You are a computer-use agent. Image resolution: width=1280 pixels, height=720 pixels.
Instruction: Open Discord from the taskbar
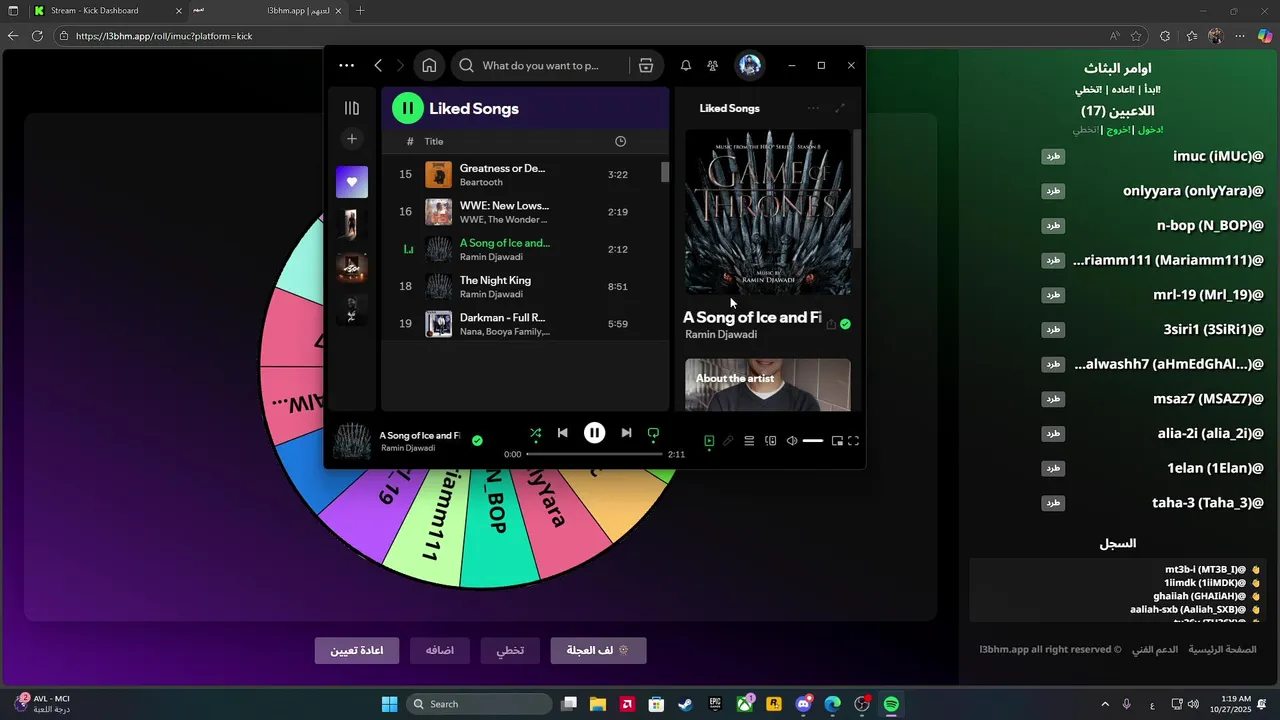tap(803, 704)
